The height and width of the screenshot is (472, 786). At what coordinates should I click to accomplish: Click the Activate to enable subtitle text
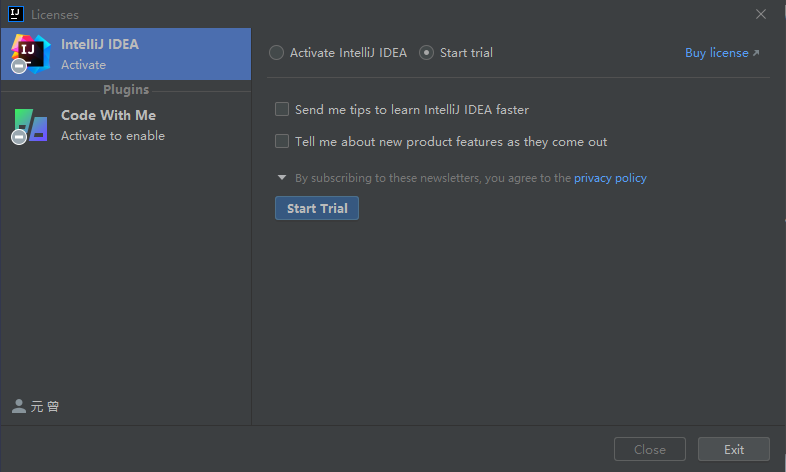113,136
